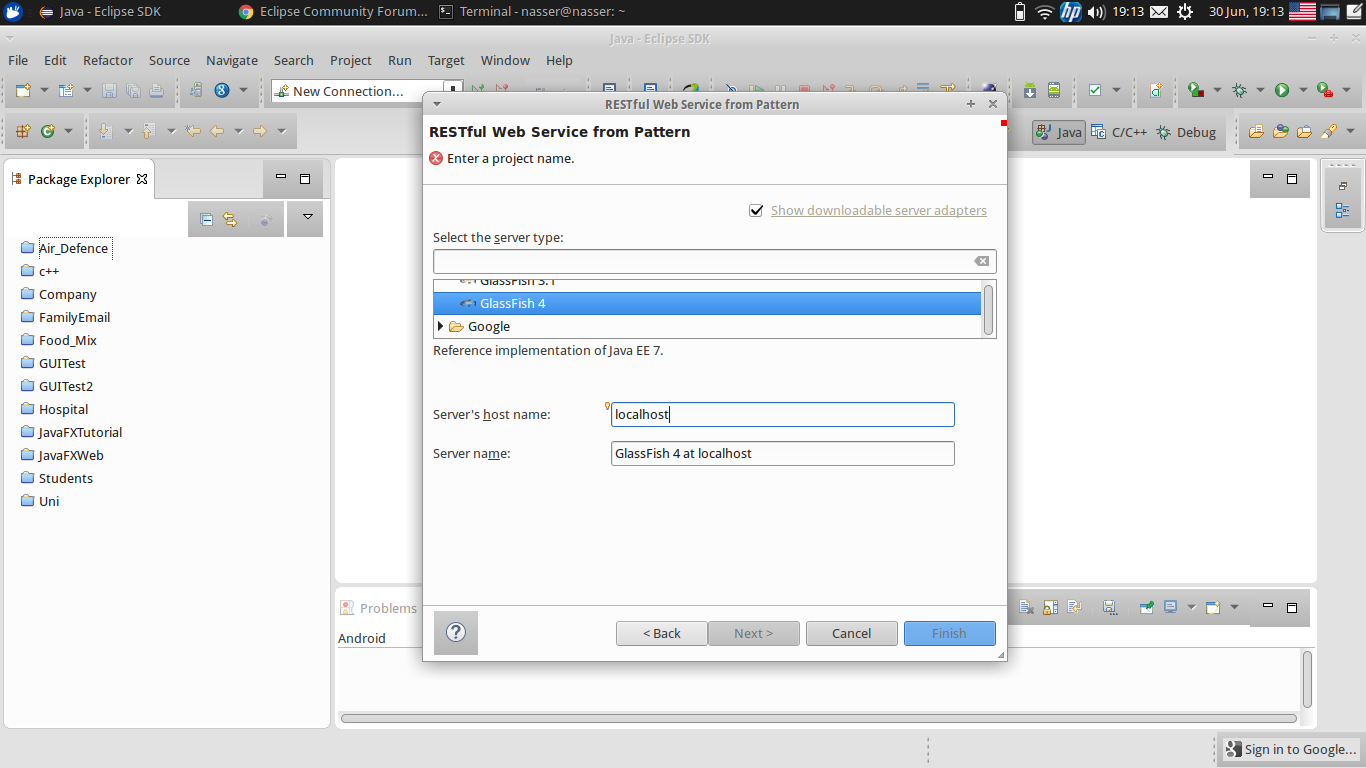
Task: Click the Console view horizontal scrollbar
Action: pyautogui.click(x=819, y=718)
